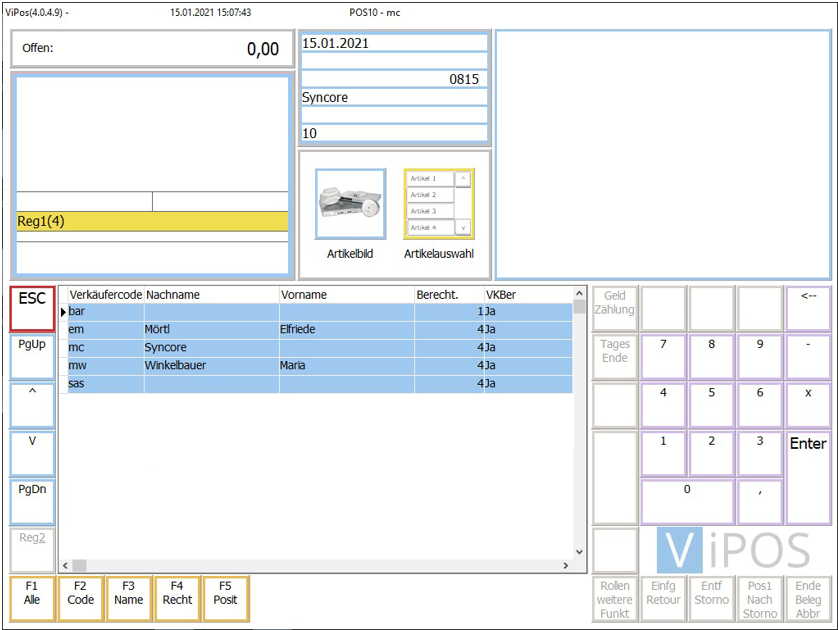The image size is (838, 630).
Task: Click the V down navigation button
Action: pyautogui.click(x=32, y=452)
